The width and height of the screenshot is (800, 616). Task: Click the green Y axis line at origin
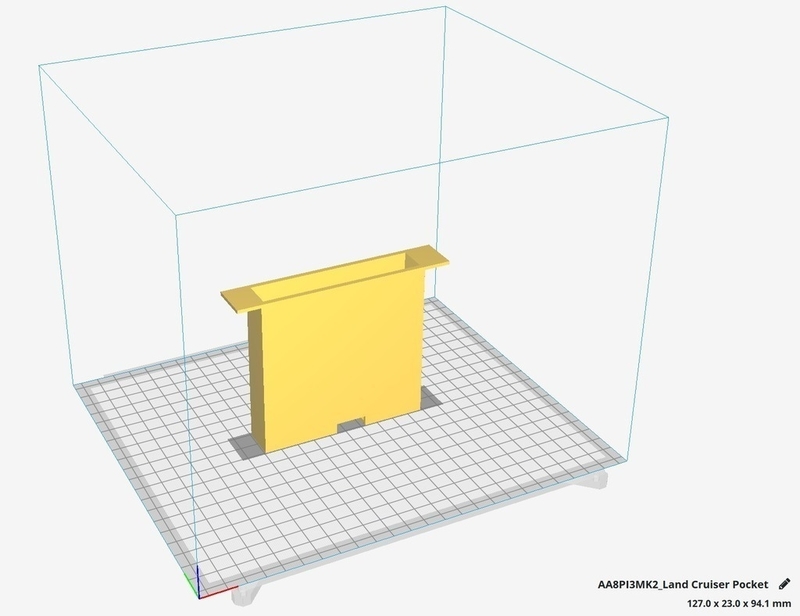click(x=193, y=583)
